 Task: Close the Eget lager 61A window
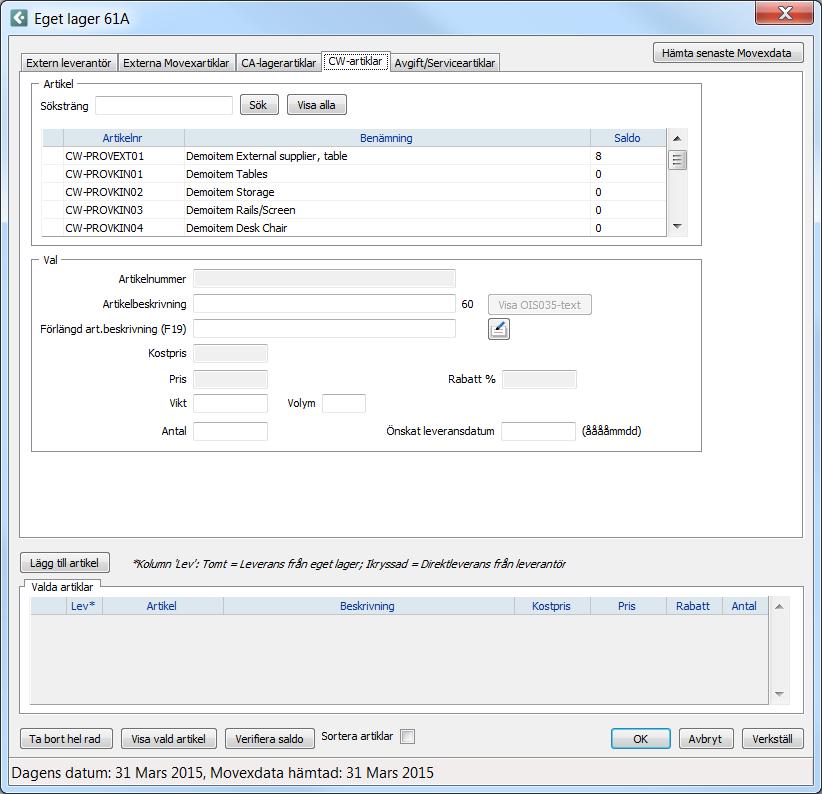(x=784, y=13)
